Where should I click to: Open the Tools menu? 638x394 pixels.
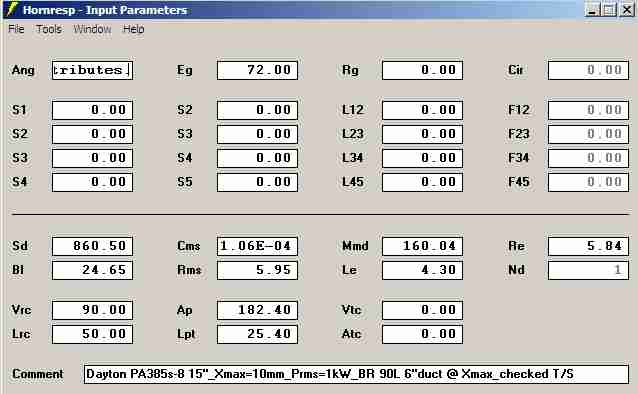coord(49,29)
